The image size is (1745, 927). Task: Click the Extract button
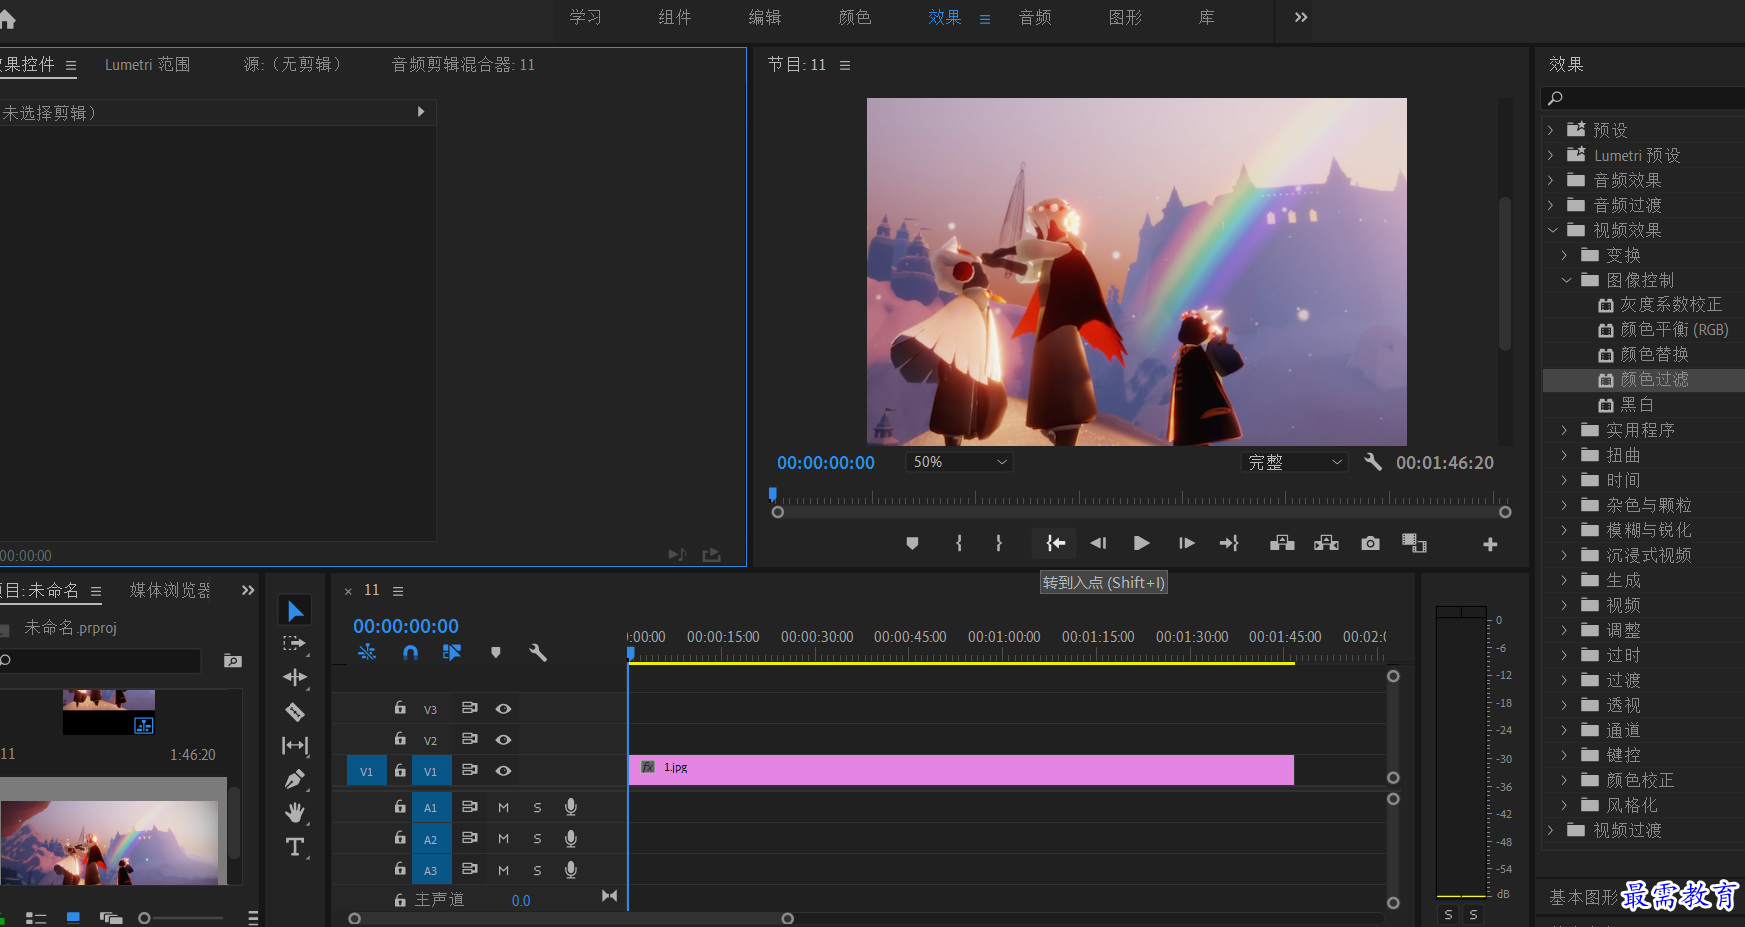pos(1326,543)
